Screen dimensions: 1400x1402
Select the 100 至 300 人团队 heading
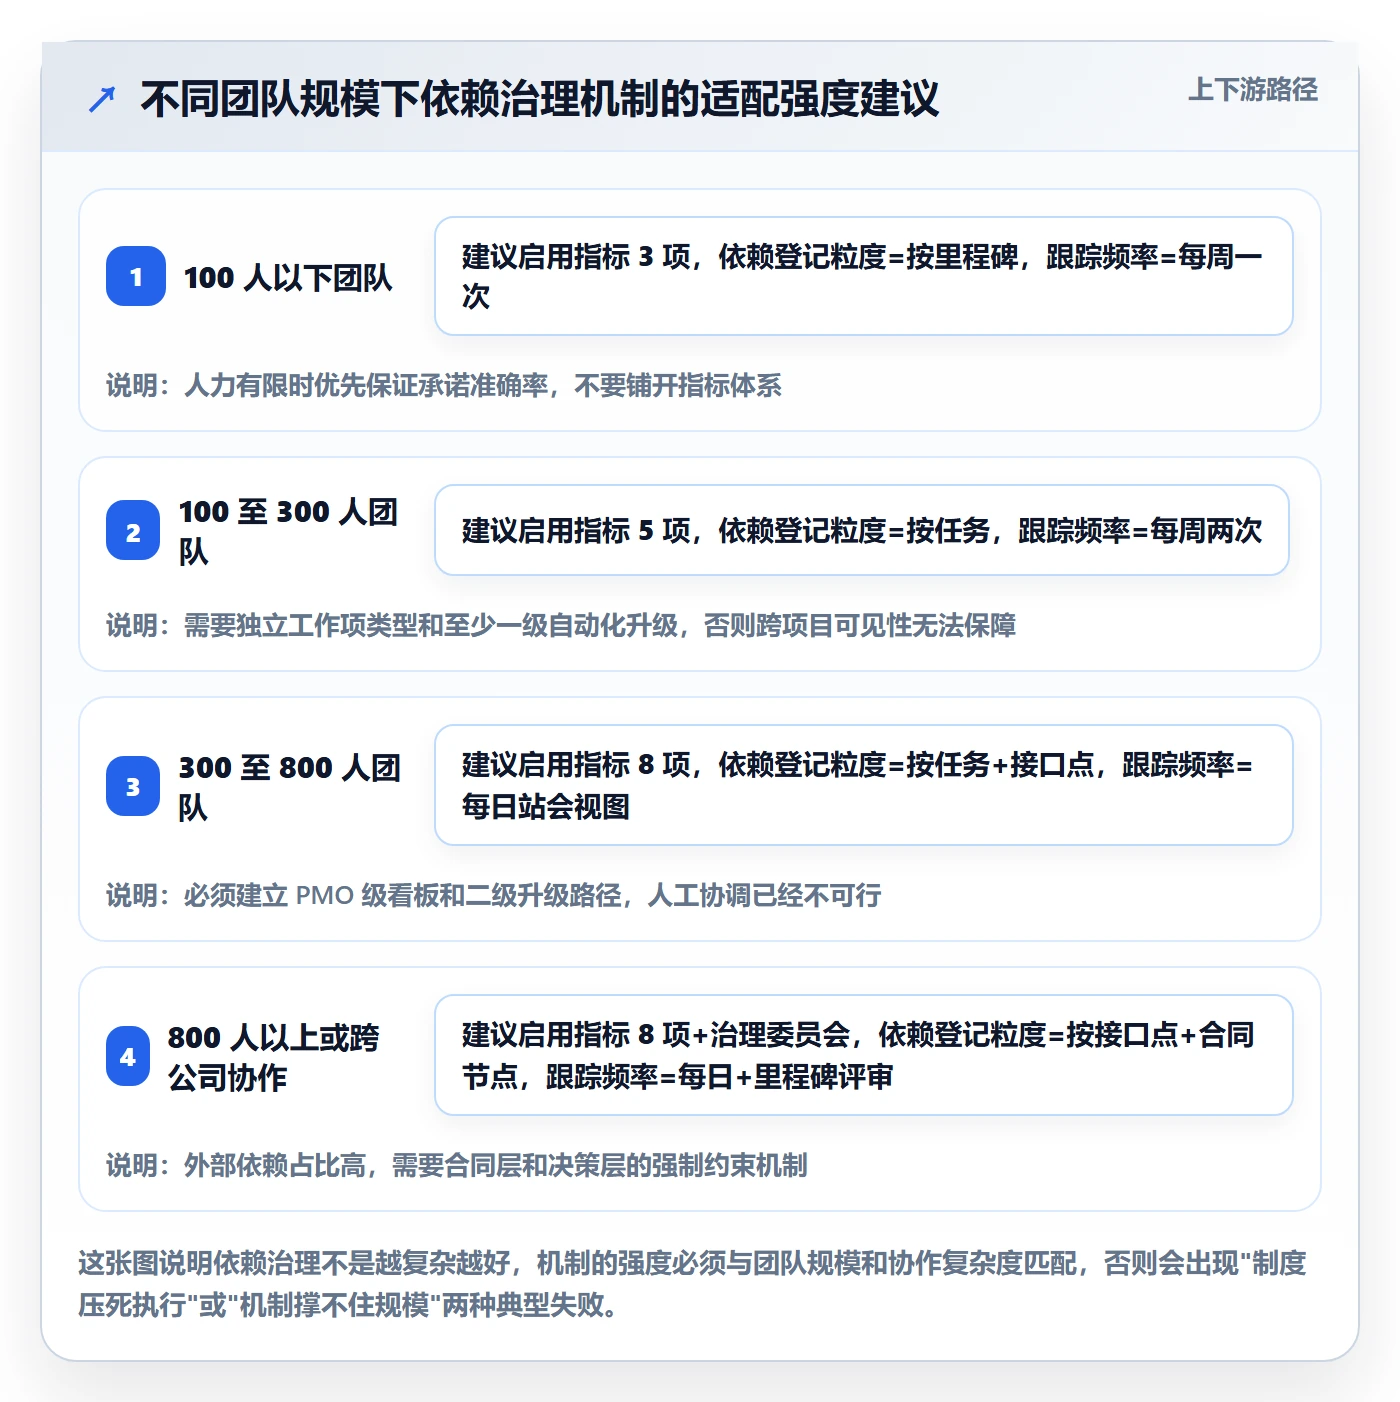coord(289,531)
